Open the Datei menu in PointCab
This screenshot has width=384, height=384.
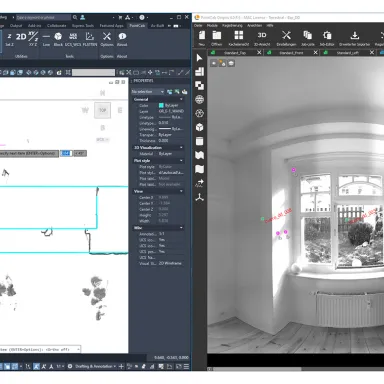pos(198,25)
